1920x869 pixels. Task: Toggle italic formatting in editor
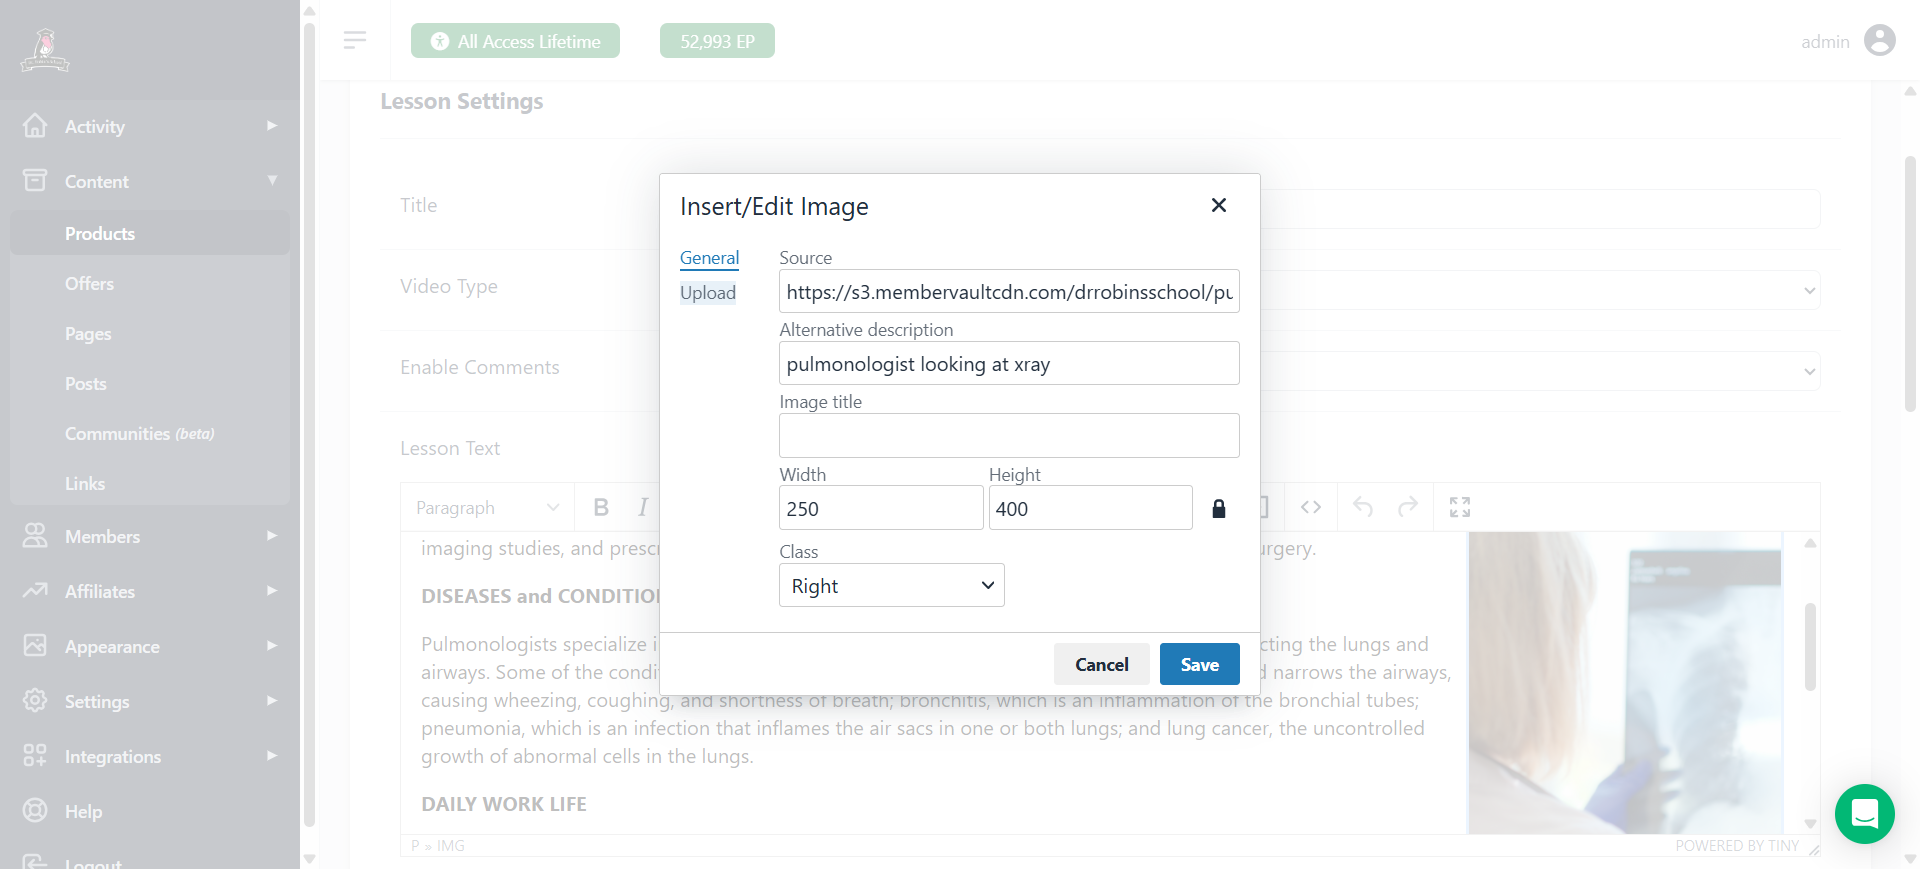click(x=643, y=507)
